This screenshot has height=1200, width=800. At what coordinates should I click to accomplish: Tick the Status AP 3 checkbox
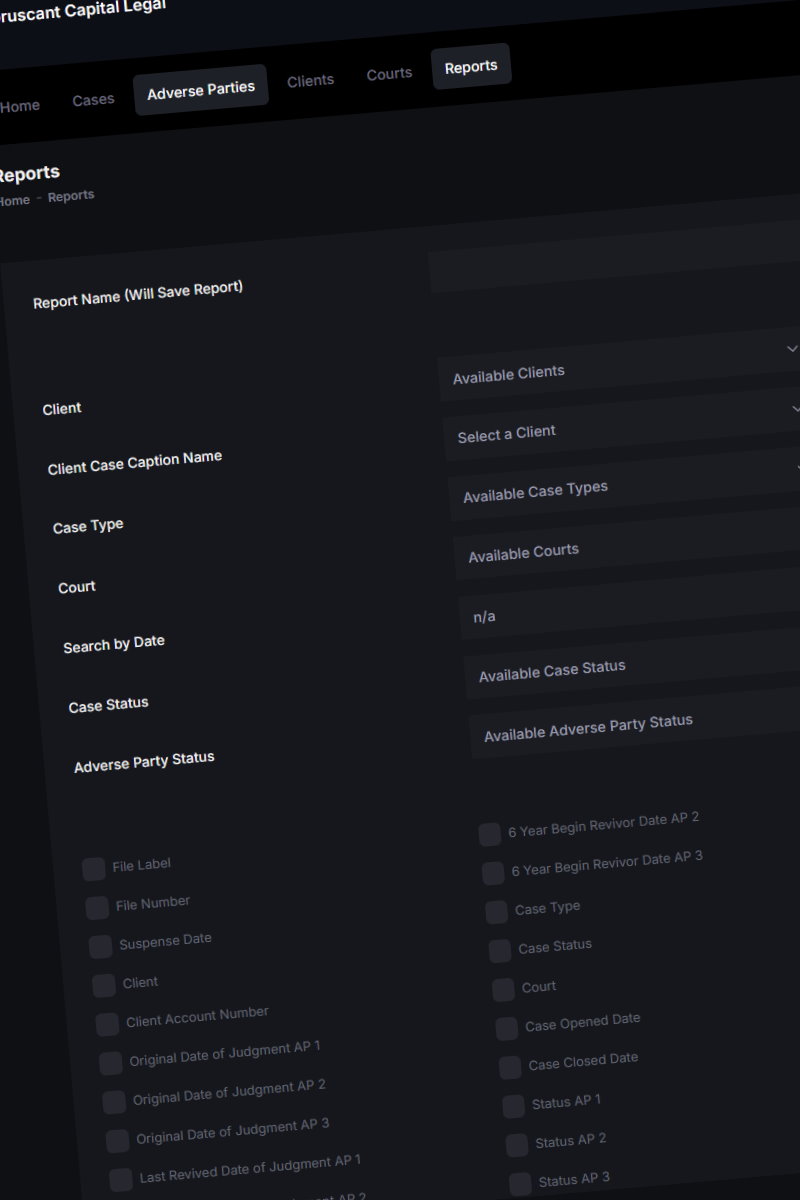click(520, 1184)
